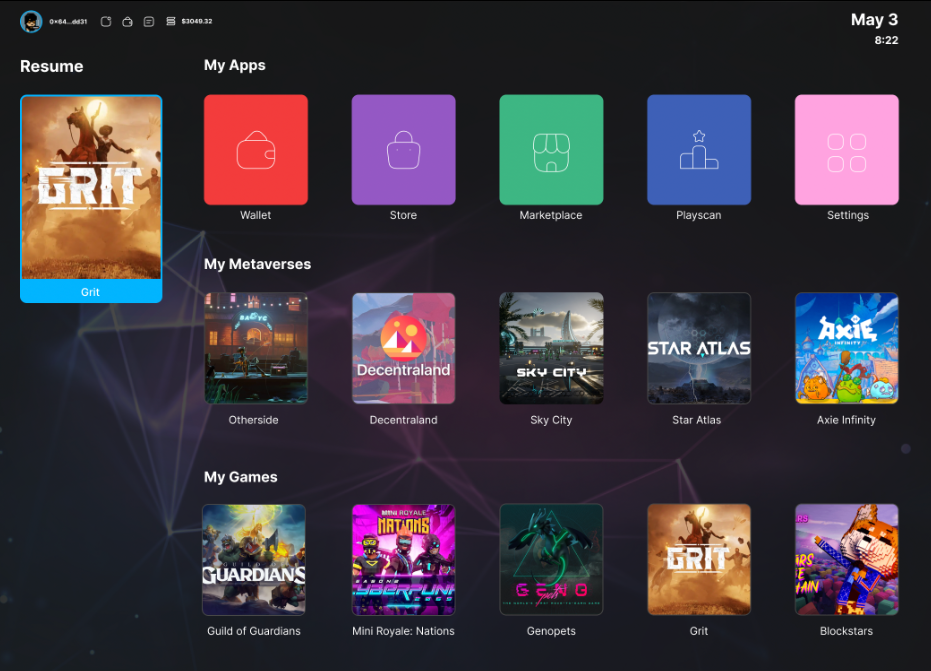Start the Genopets game

(x=552, y=559)
